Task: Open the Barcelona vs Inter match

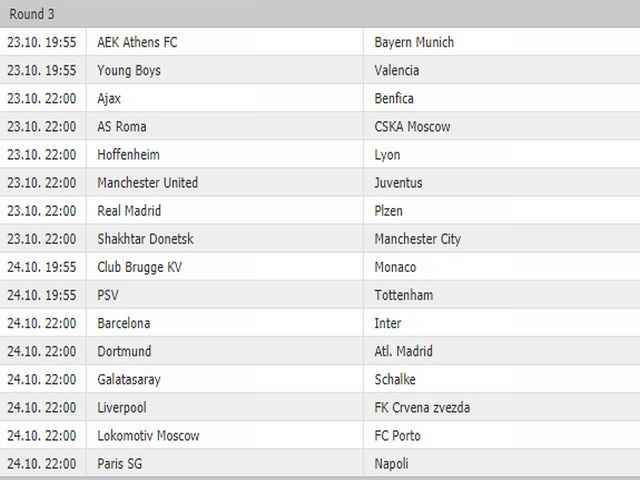Action: [320, 323]
